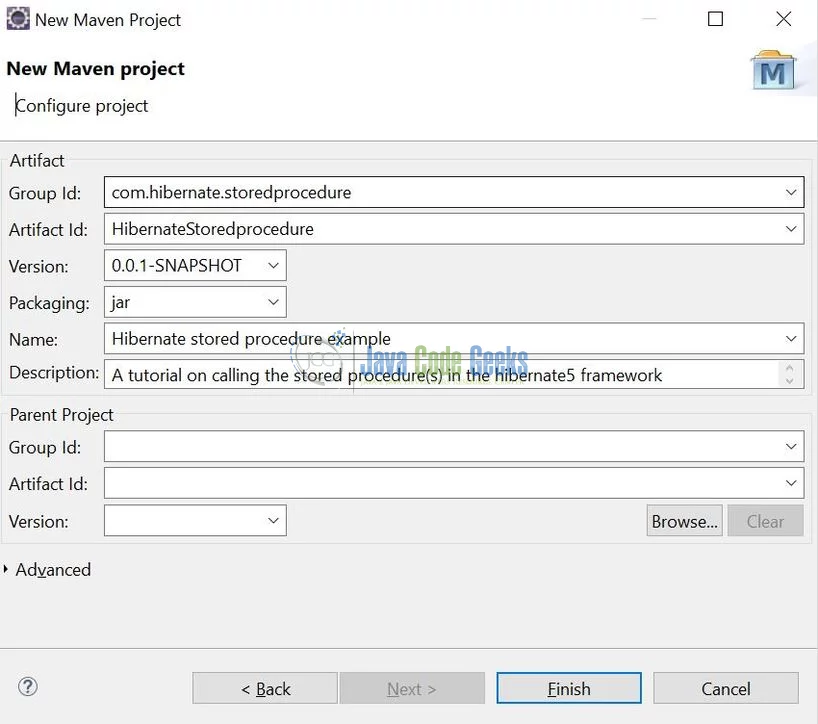
Task: Open the Artifact Group Id dropdown arrow
Action: pyautogui.click(x=791, y=192)
